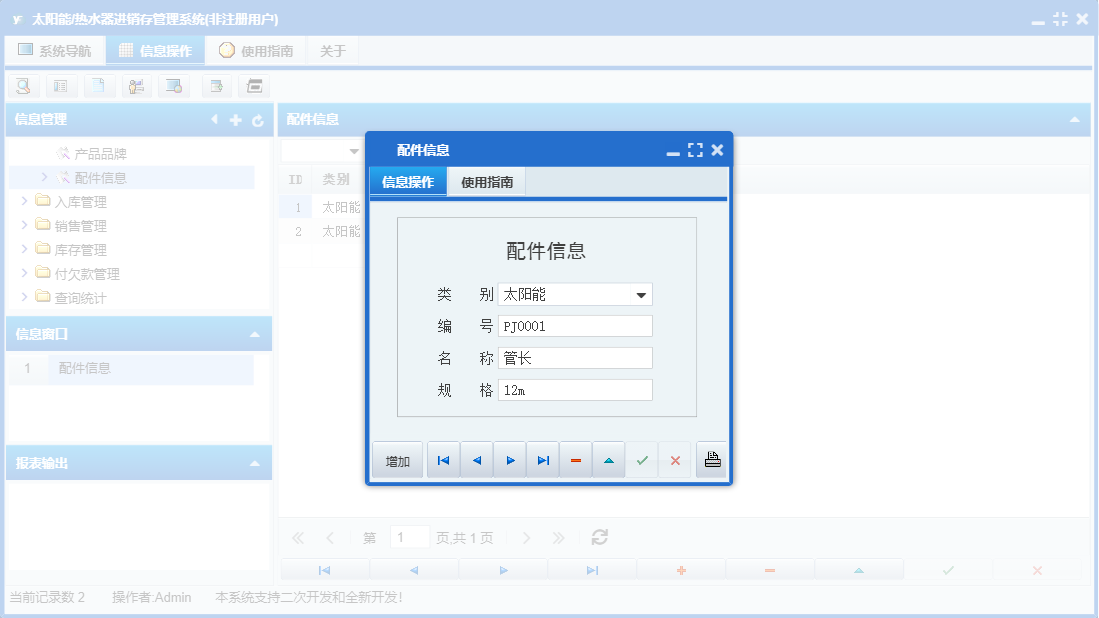Select the report list icon on the toolbar
This screenshot has width=1099, height=618.
(61, 86)
